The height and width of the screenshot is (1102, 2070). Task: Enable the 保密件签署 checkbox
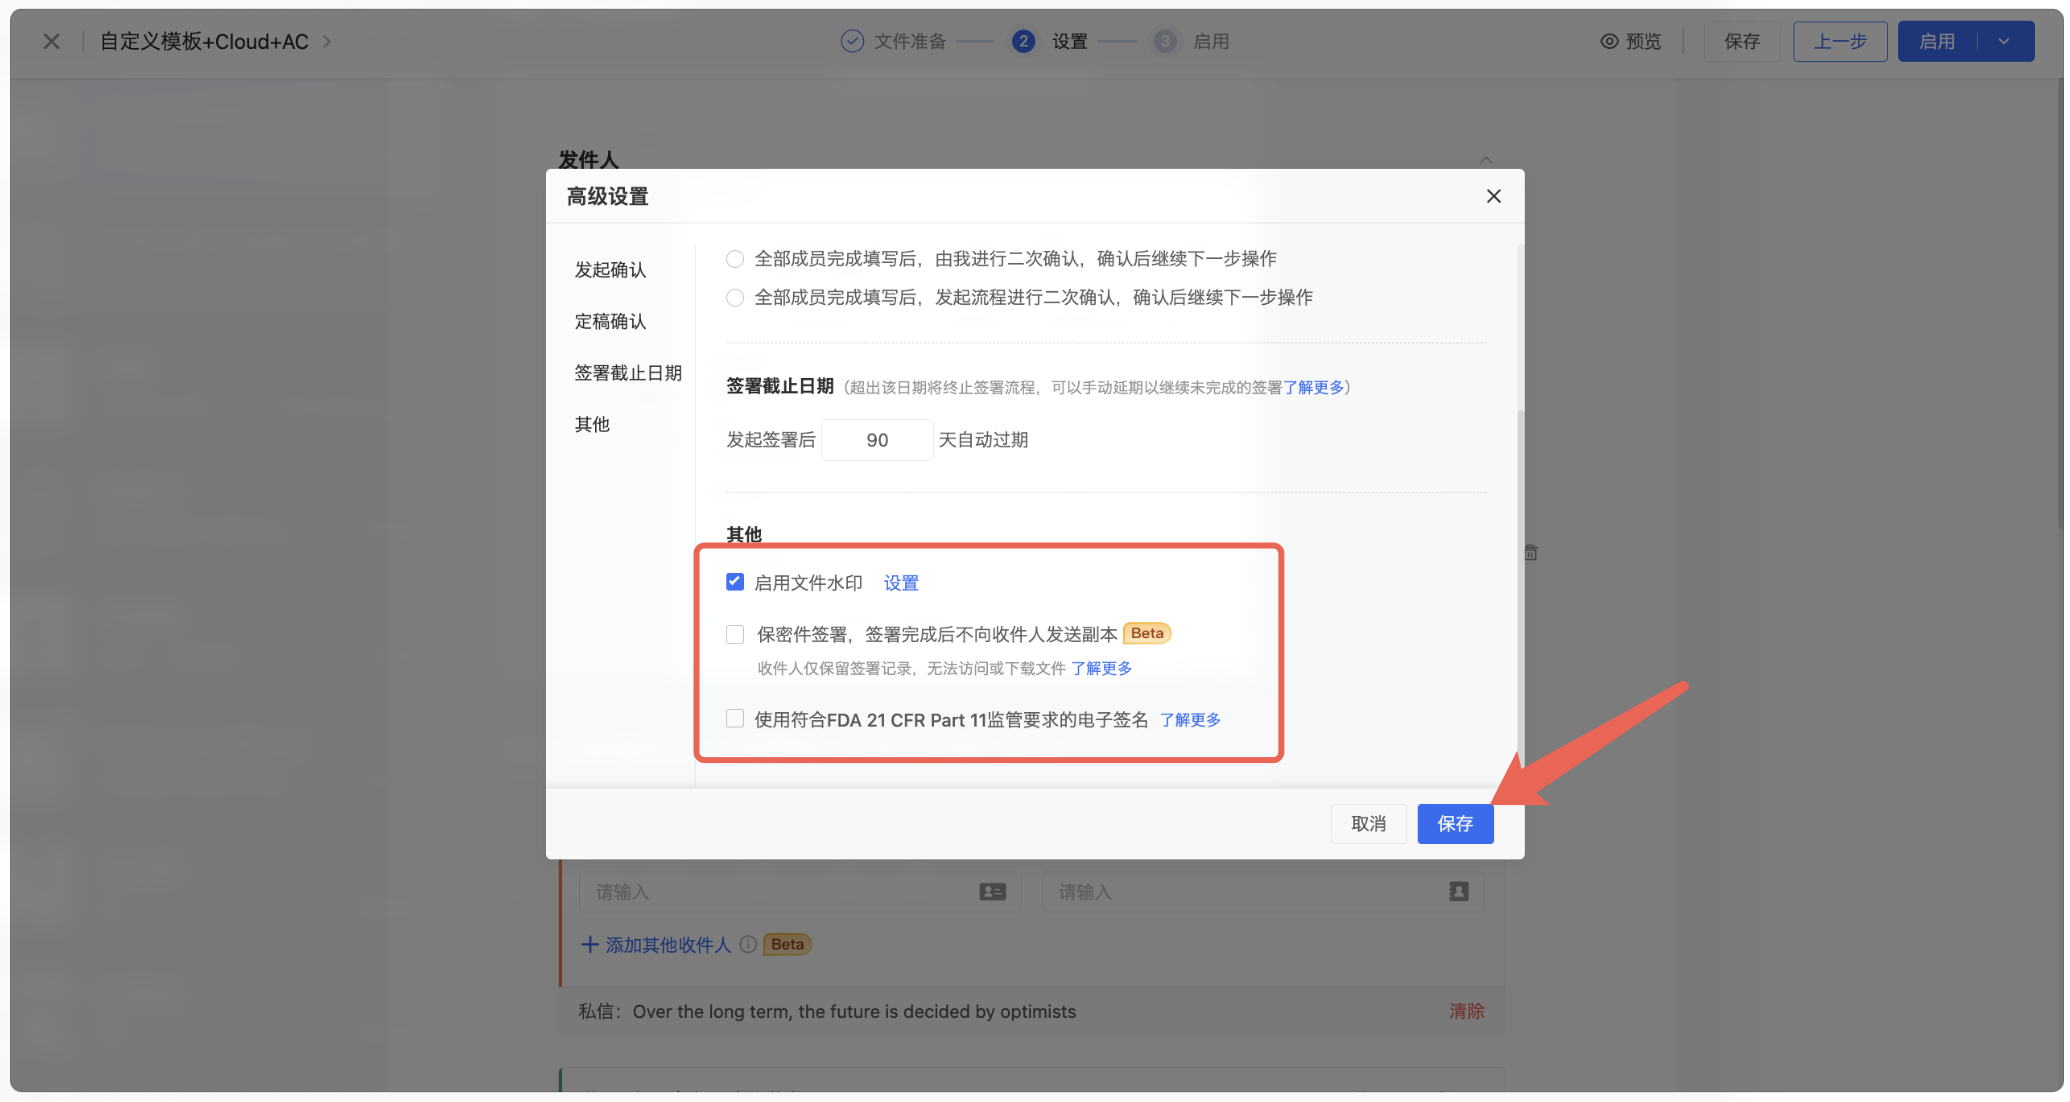click(x=735, y=634)
